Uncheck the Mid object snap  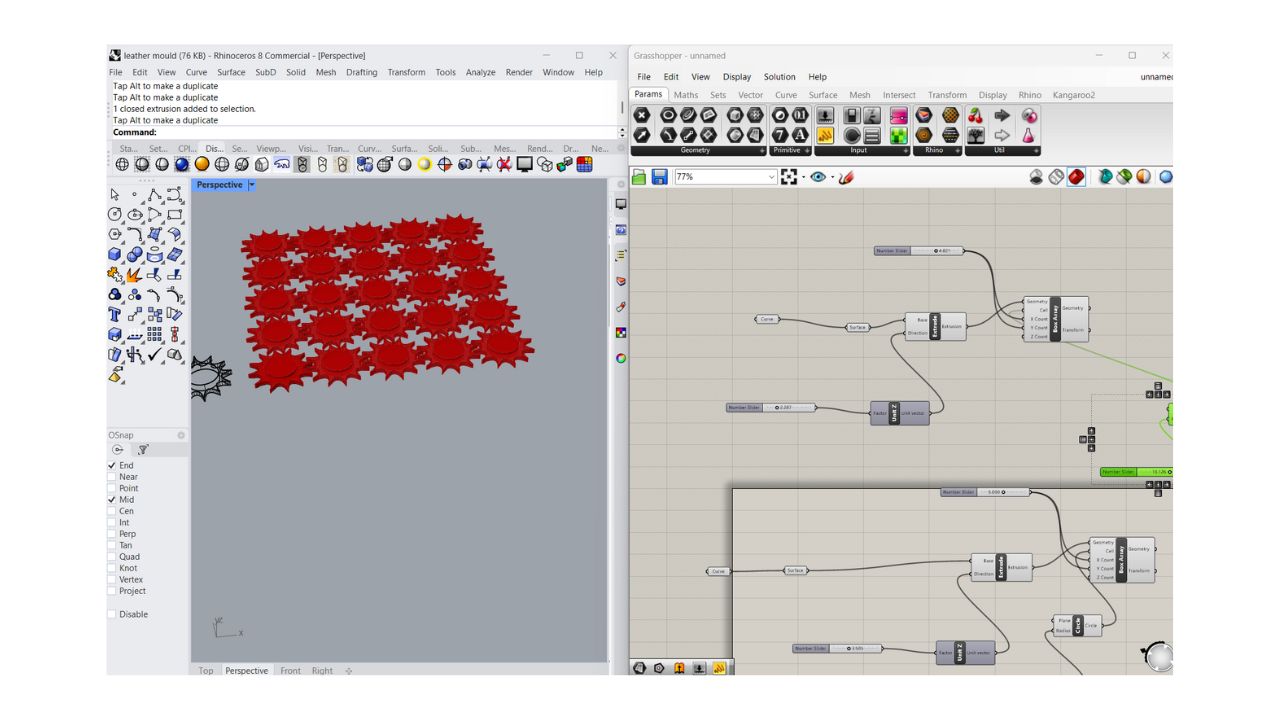[112, 500]
